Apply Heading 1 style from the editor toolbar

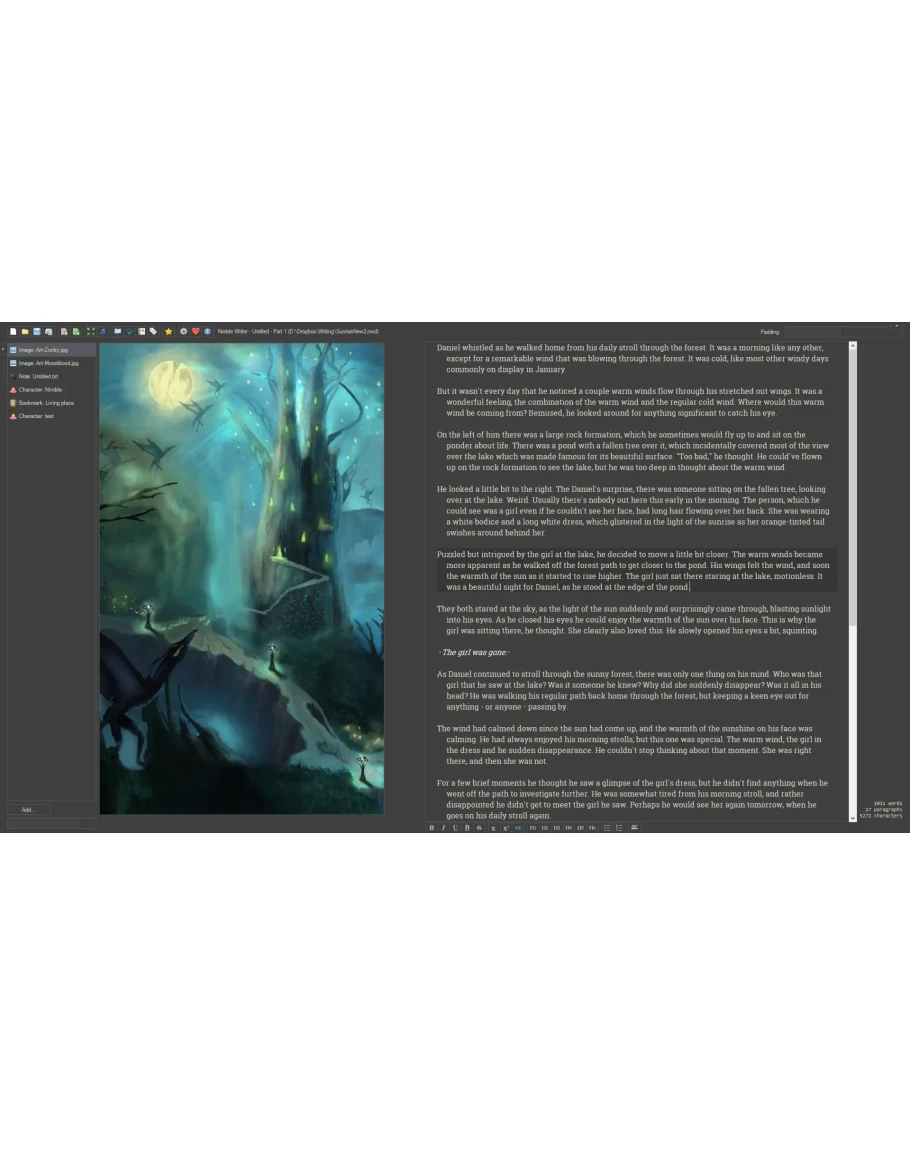pos(532,828)
